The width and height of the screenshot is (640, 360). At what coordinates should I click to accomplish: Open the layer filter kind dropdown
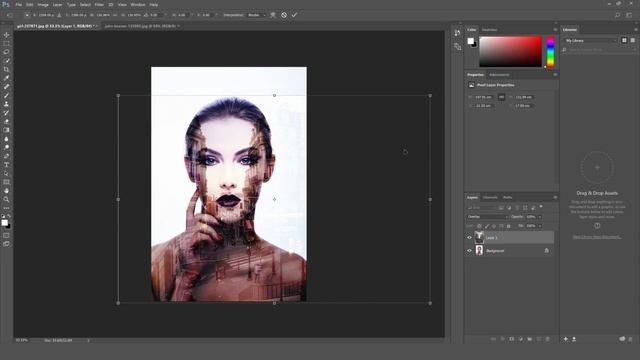coord(482,208)
